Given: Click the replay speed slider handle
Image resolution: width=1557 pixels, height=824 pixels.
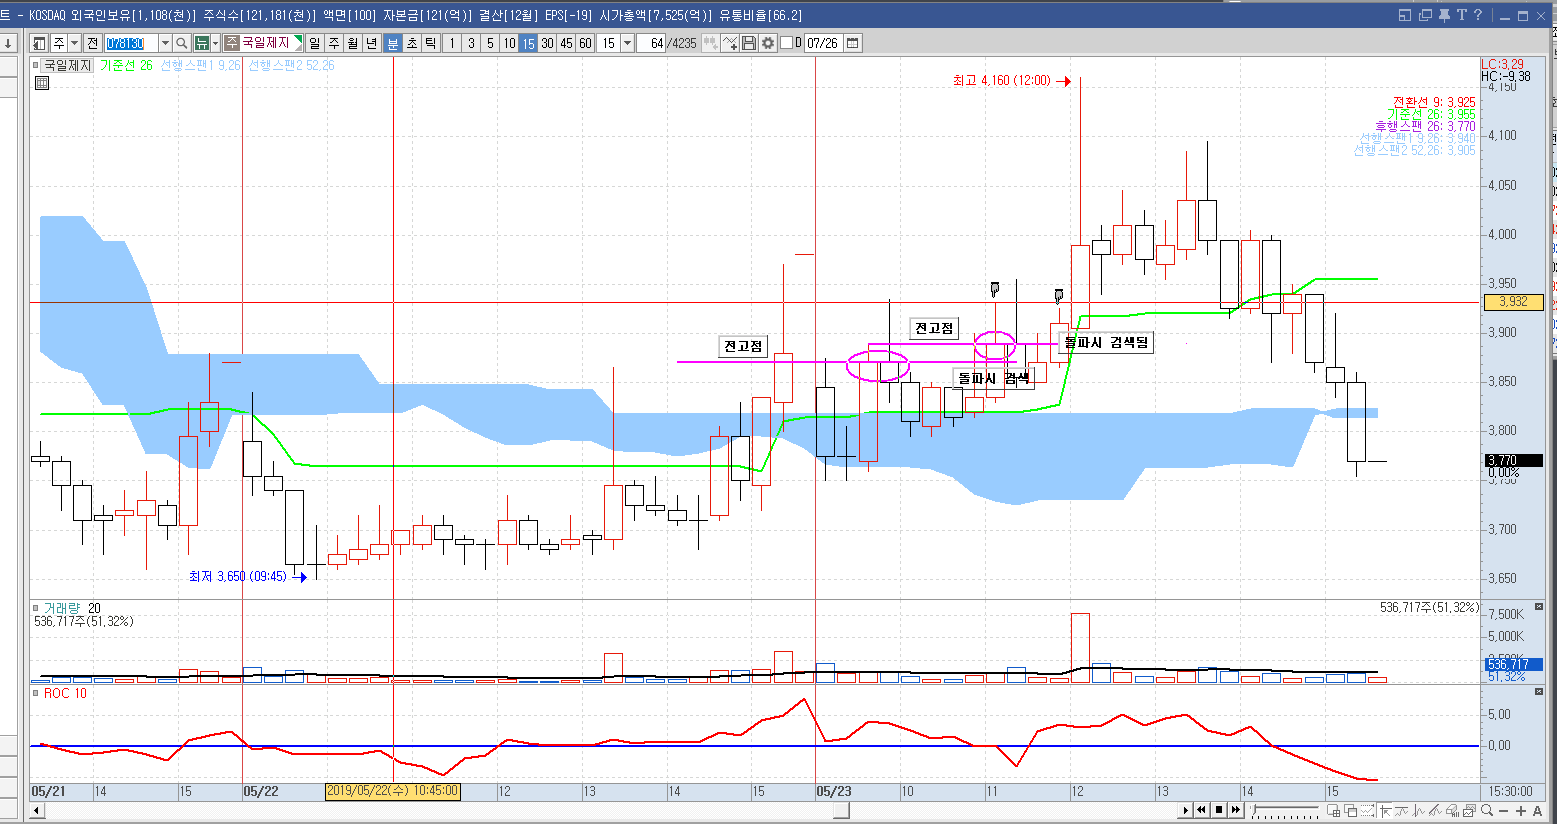Looking at the screenshot, I should (x=1254, y=810).
